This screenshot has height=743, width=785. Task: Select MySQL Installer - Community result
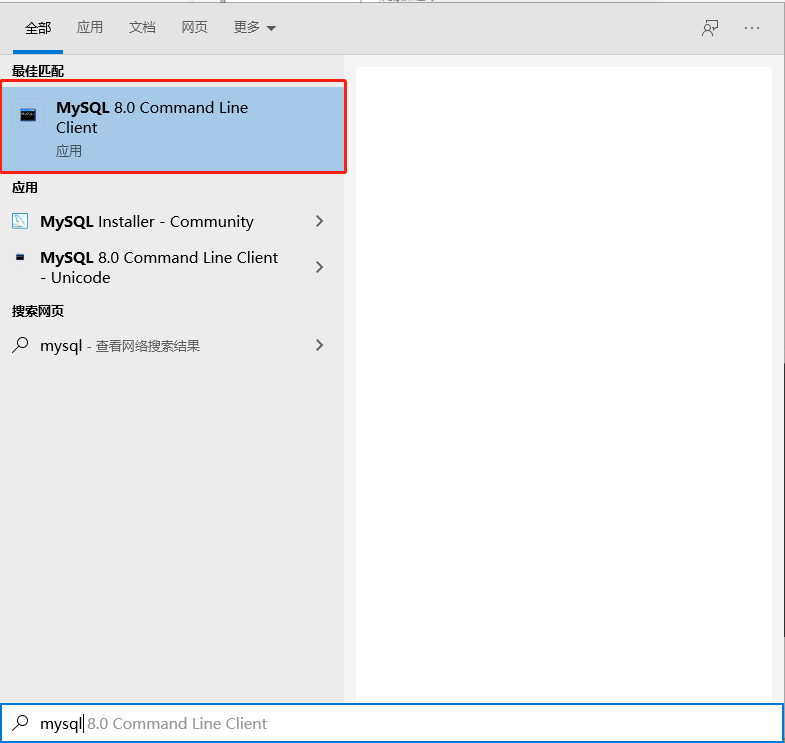click(172, 221)
